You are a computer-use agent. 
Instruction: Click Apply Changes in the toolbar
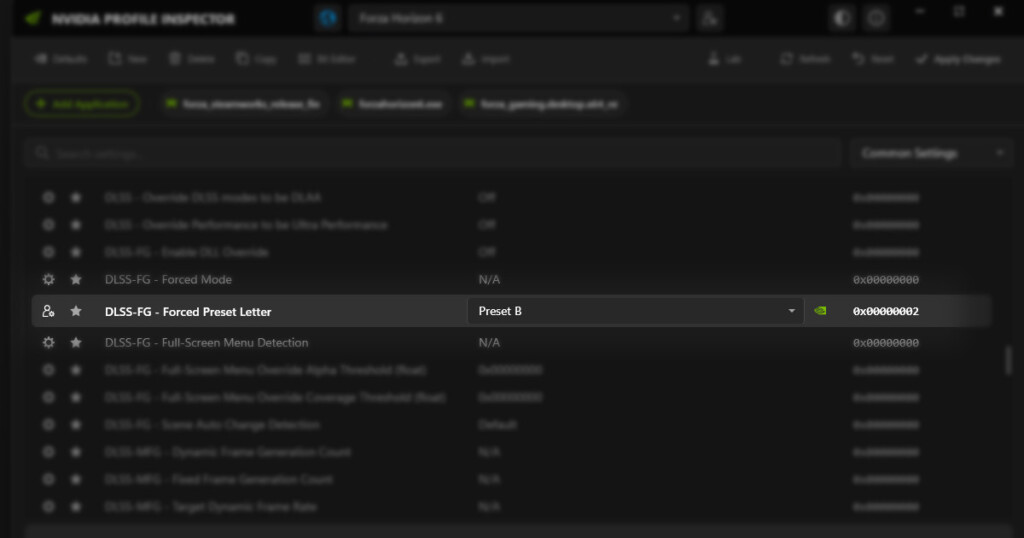click(x=958, y=59)
